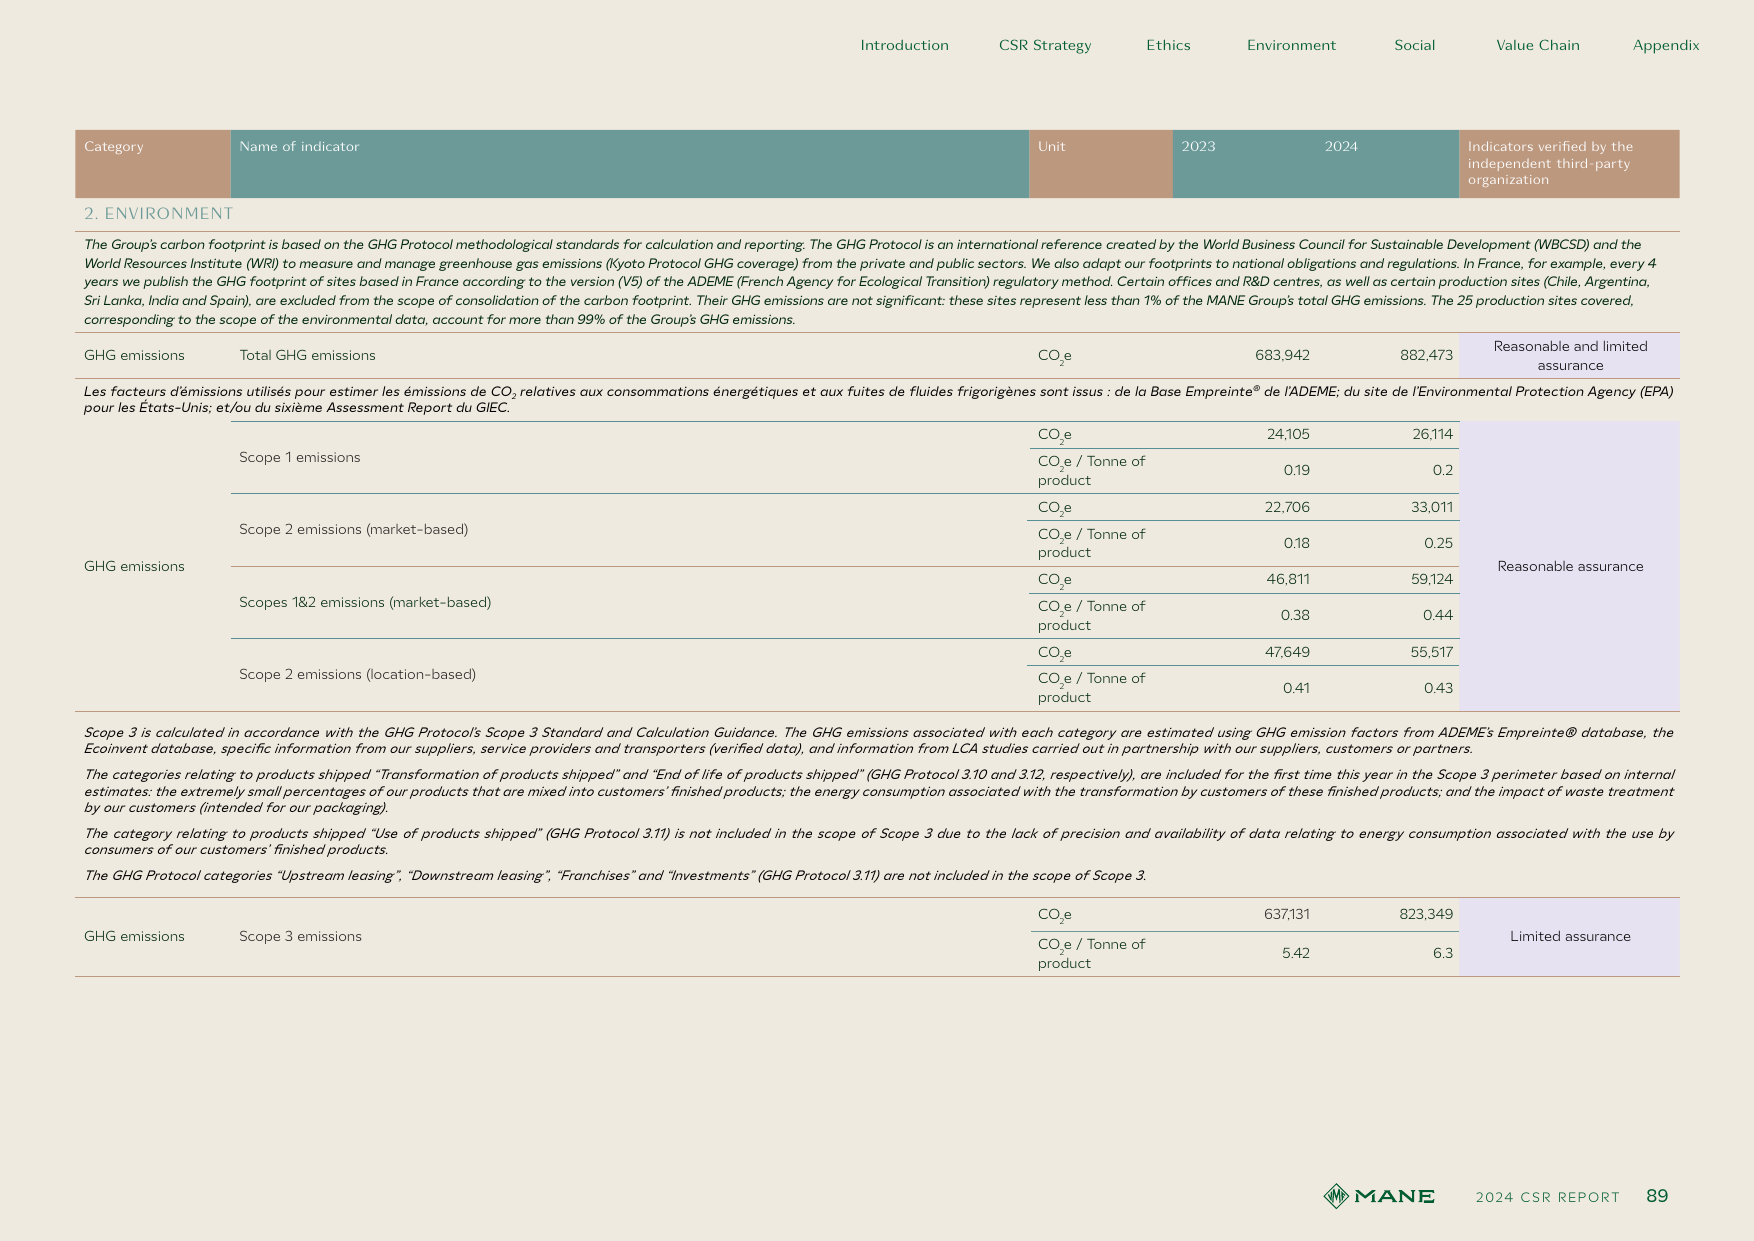The image size is (1754, 1241).
Task: Click the Scope 3 intensity value 5.42
Action: coord(1296,954)
